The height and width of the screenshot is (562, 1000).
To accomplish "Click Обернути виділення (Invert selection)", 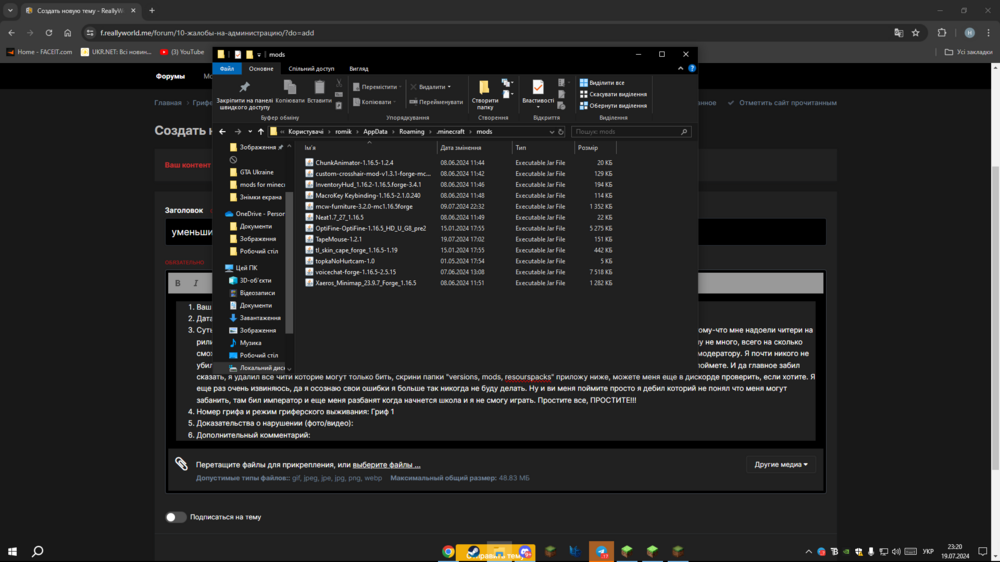I will (x=613, y=106).
